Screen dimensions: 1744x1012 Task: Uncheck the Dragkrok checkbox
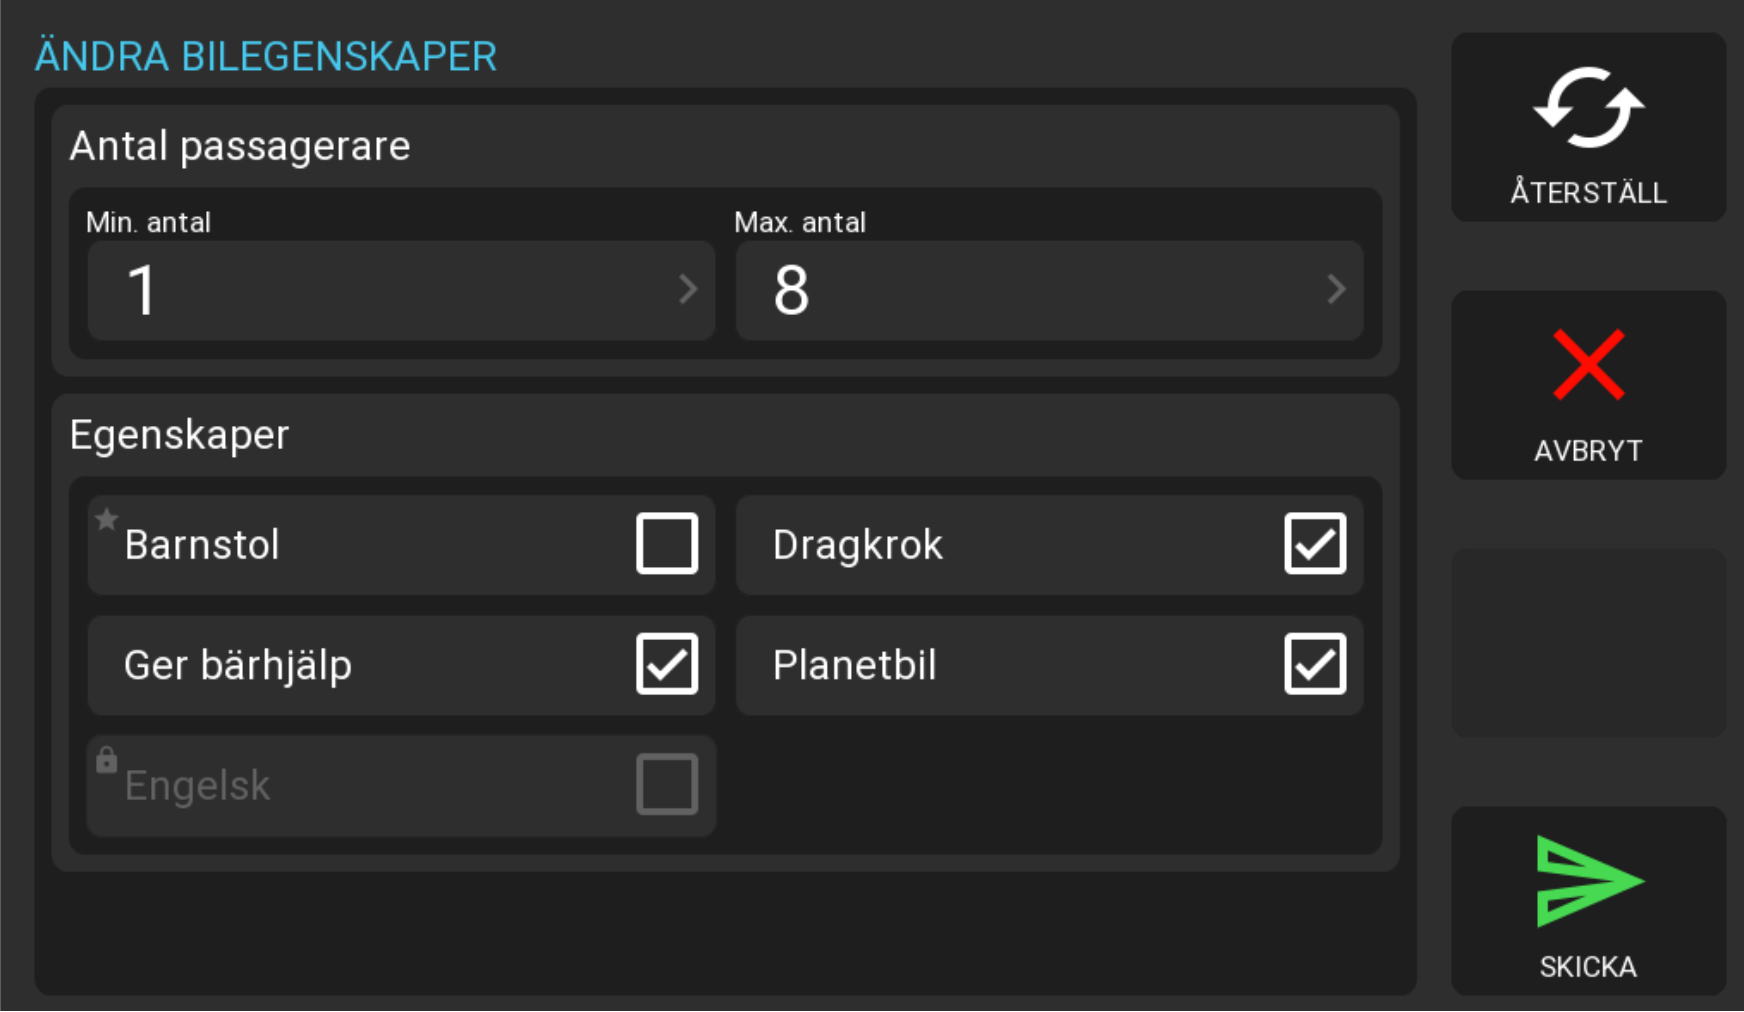pyautogui.click(x=1315, y=544)
